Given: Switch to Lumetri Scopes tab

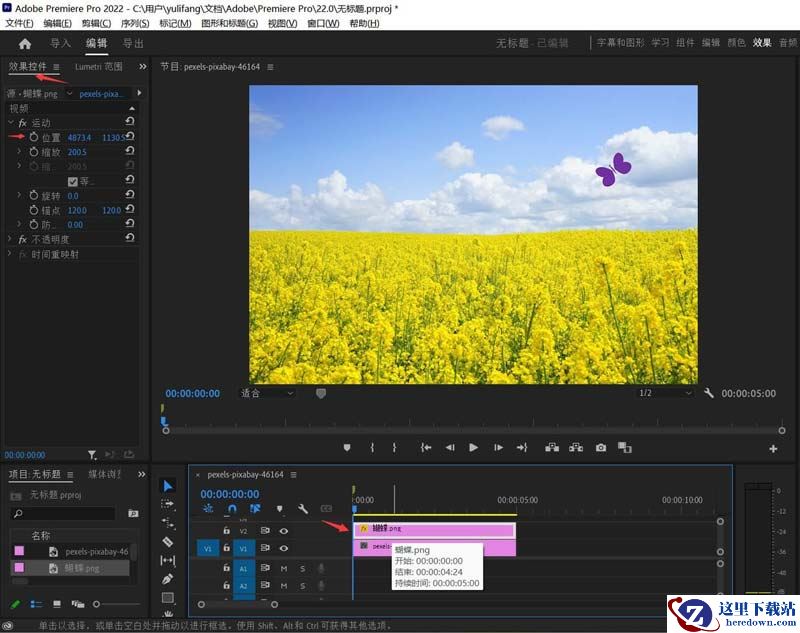Looking at the screenshot, I should (x=98, y=66).
